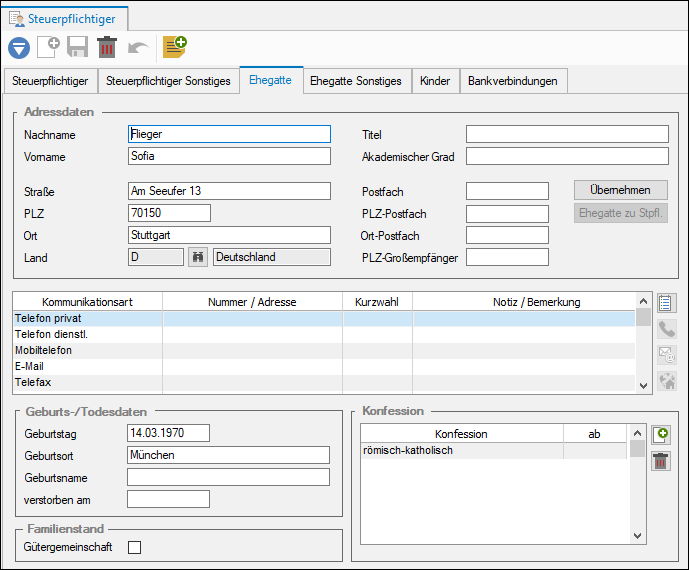
Task: Select the römisch-katholisch entry
Action: point(493,450)
